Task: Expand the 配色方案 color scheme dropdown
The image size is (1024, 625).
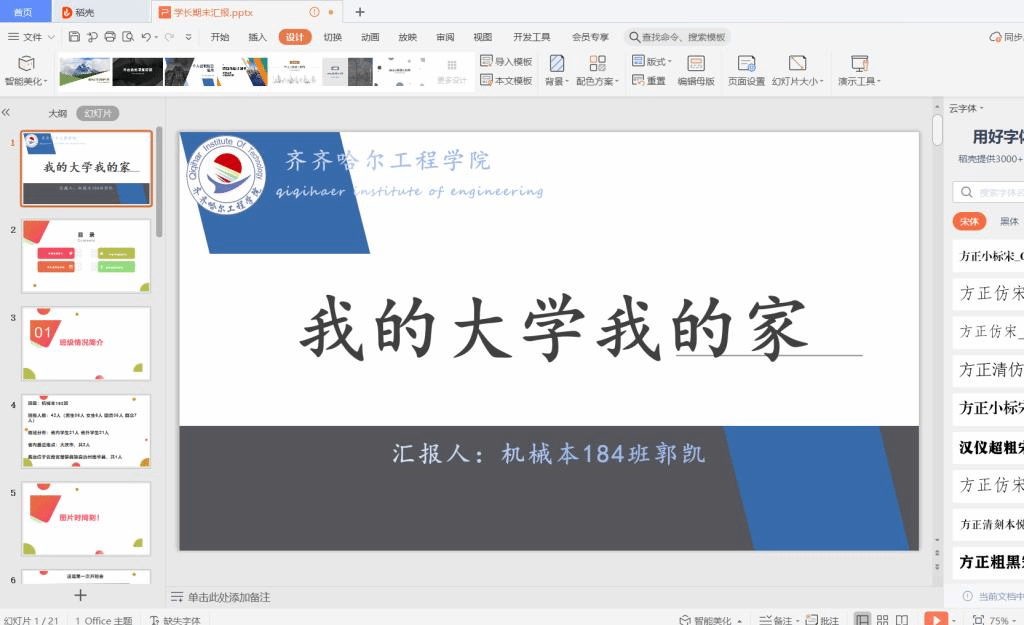Action: (x=597, y=81)
